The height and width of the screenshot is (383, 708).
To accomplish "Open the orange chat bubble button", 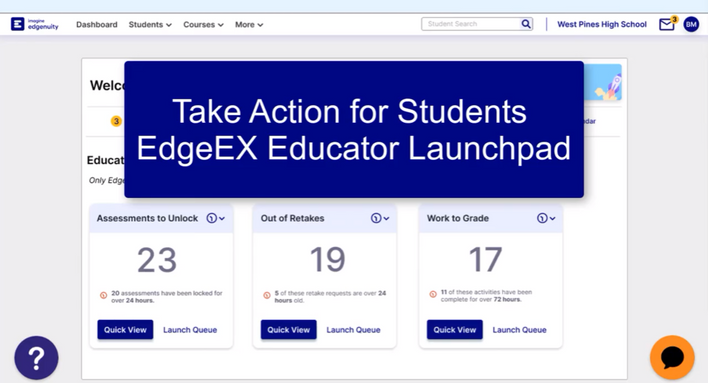I will [672, 358].
